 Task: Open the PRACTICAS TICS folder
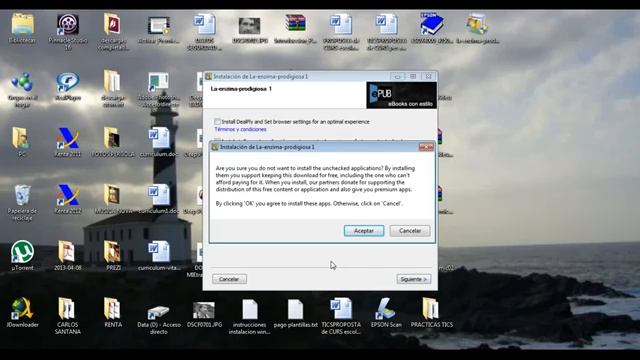click(x=432, y=313)
